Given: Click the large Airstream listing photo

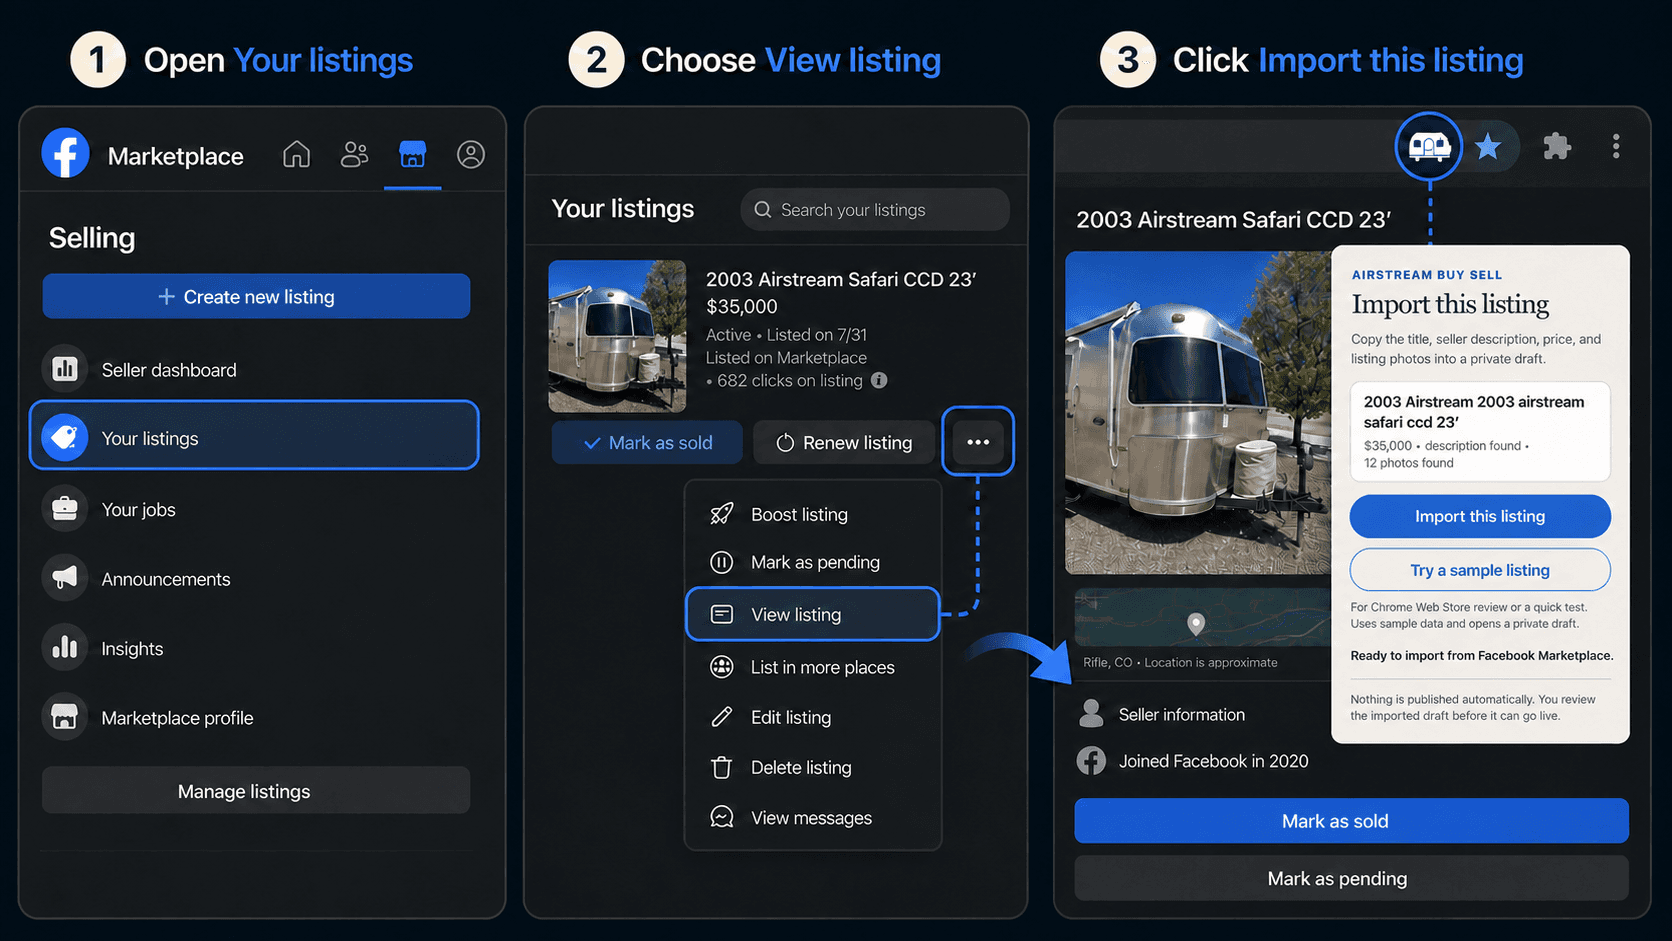Looking at the screenshot, I should (1198, 412).
